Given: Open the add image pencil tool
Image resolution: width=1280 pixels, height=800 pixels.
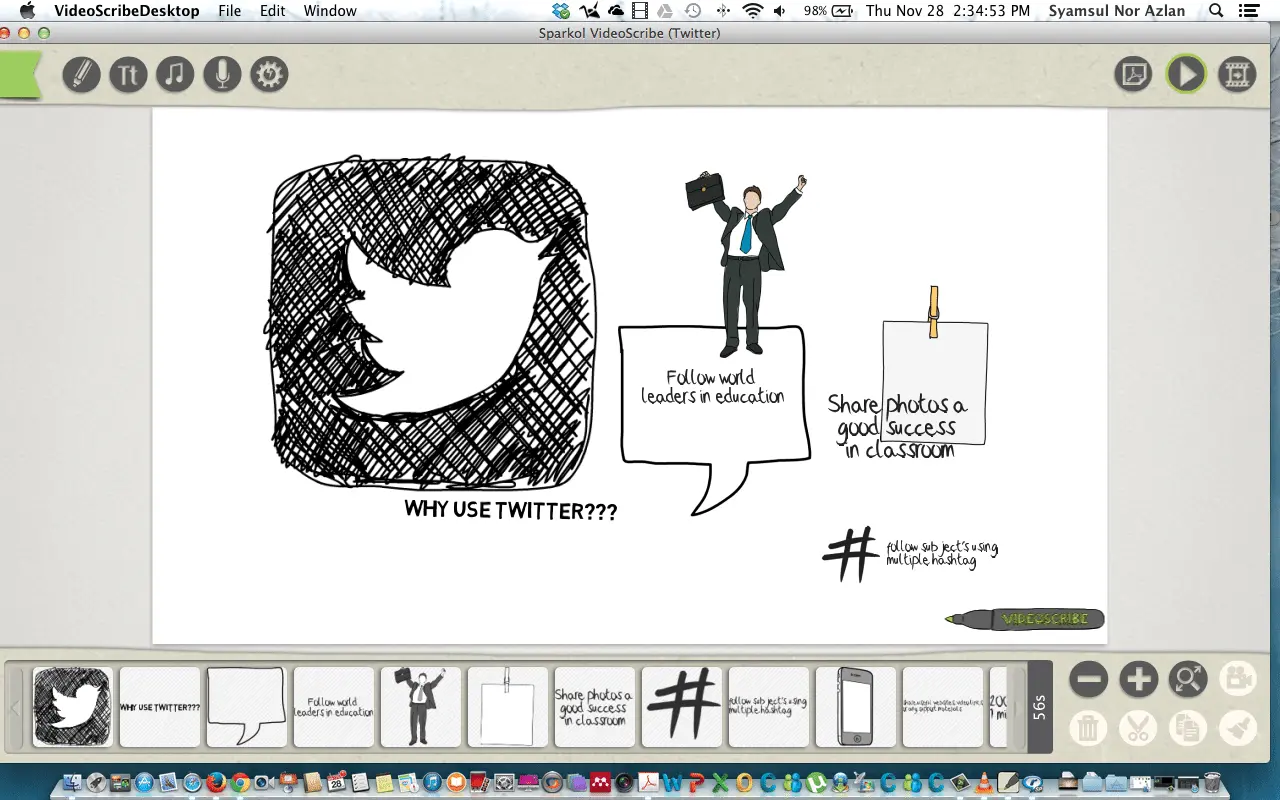Looking at the screenshot, I should (81, 75).
